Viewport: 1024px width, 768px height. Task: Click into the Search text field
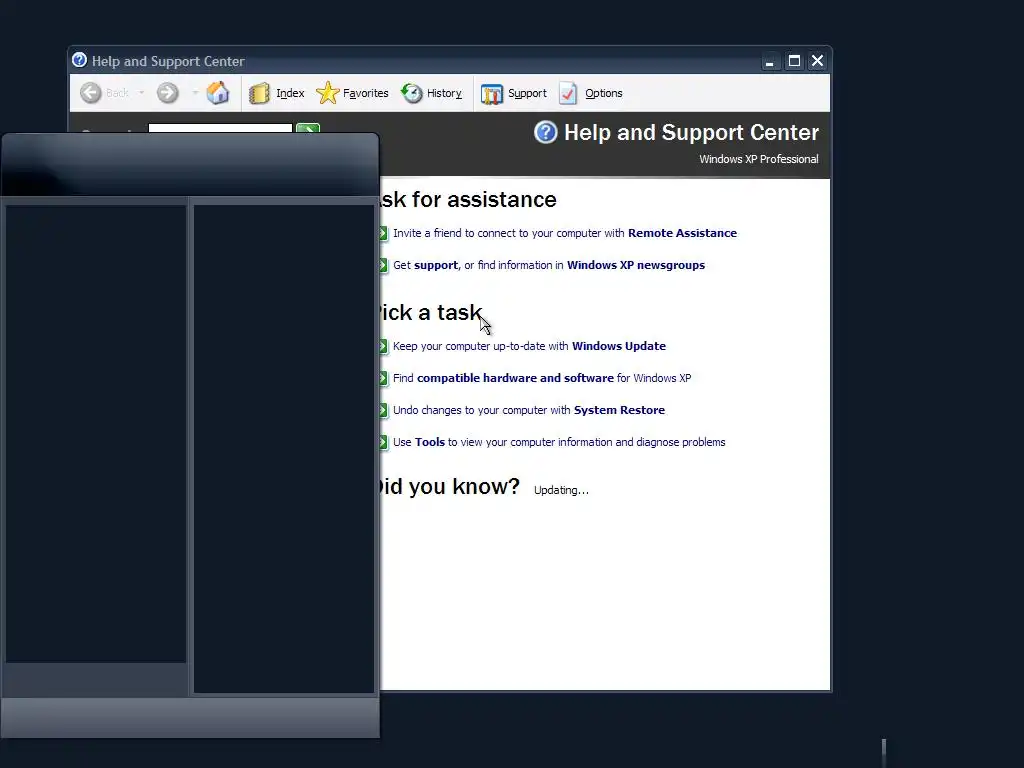tap(220, 128)
